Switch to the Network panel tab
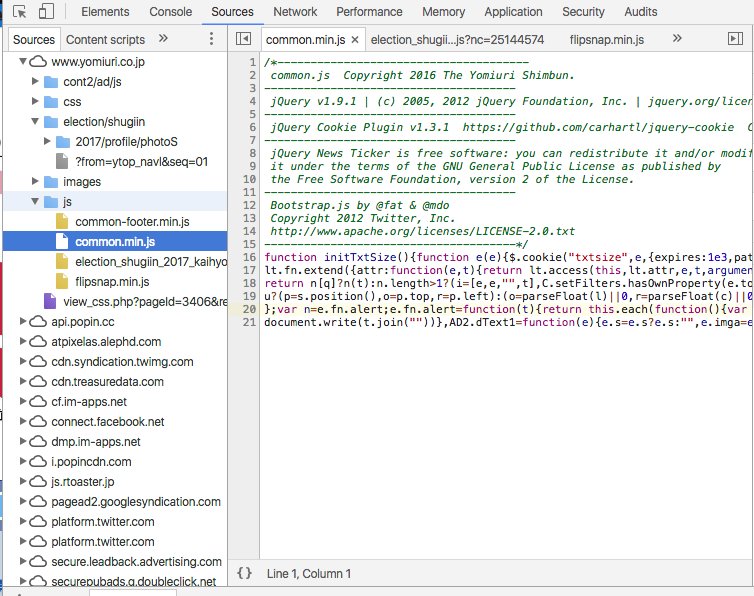 pyautogui.click(x=295, y=12)
